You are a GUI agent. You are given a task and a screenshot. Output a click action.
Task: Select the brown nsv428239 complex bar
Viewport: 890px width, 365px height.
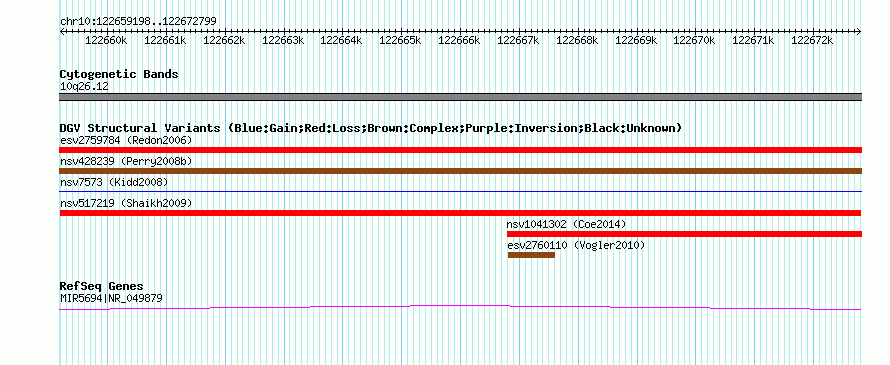coord(460,171)
